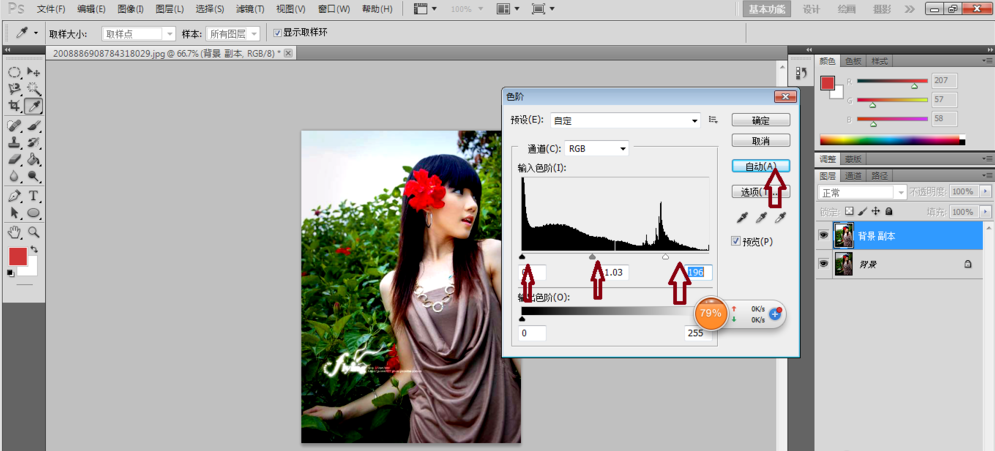Viewport: 995px width, 451px height.
Task: Toggle the 显示取样环 checkbox
Action: click(277, 32)
